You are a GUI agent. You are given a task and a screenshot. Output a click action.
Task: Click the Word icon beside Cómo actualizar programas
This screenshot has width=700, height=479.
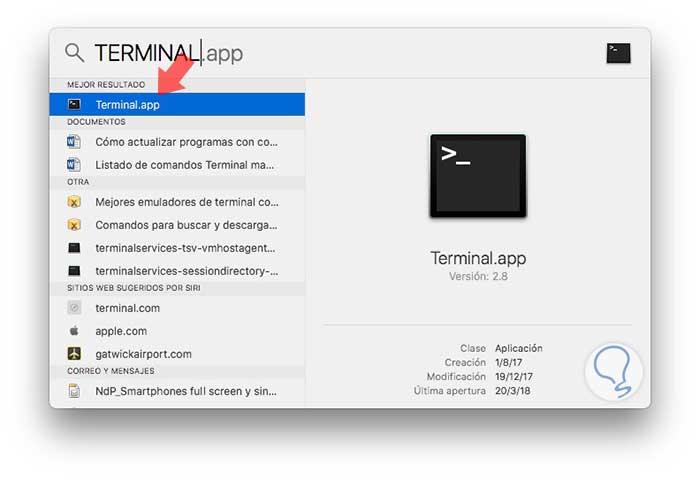74,142
